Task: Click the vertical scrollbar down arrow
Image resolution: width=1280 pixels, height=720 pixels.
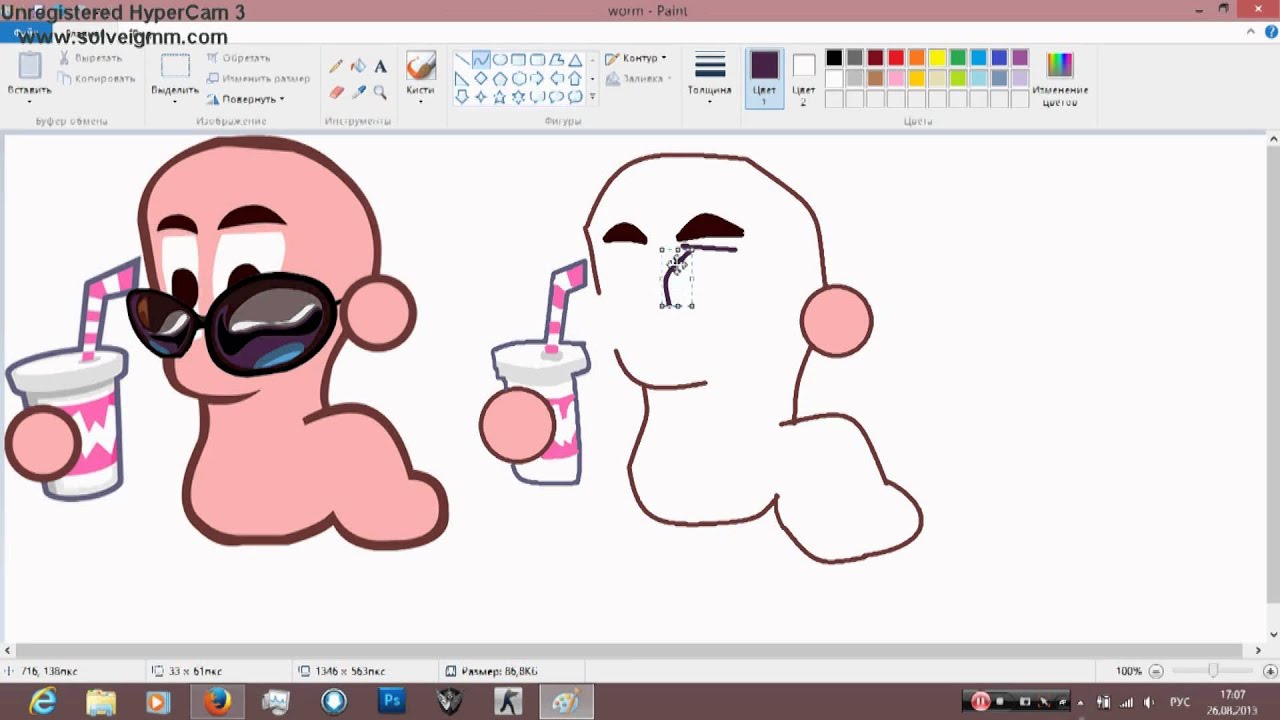Action: (x=1273, y=634)
